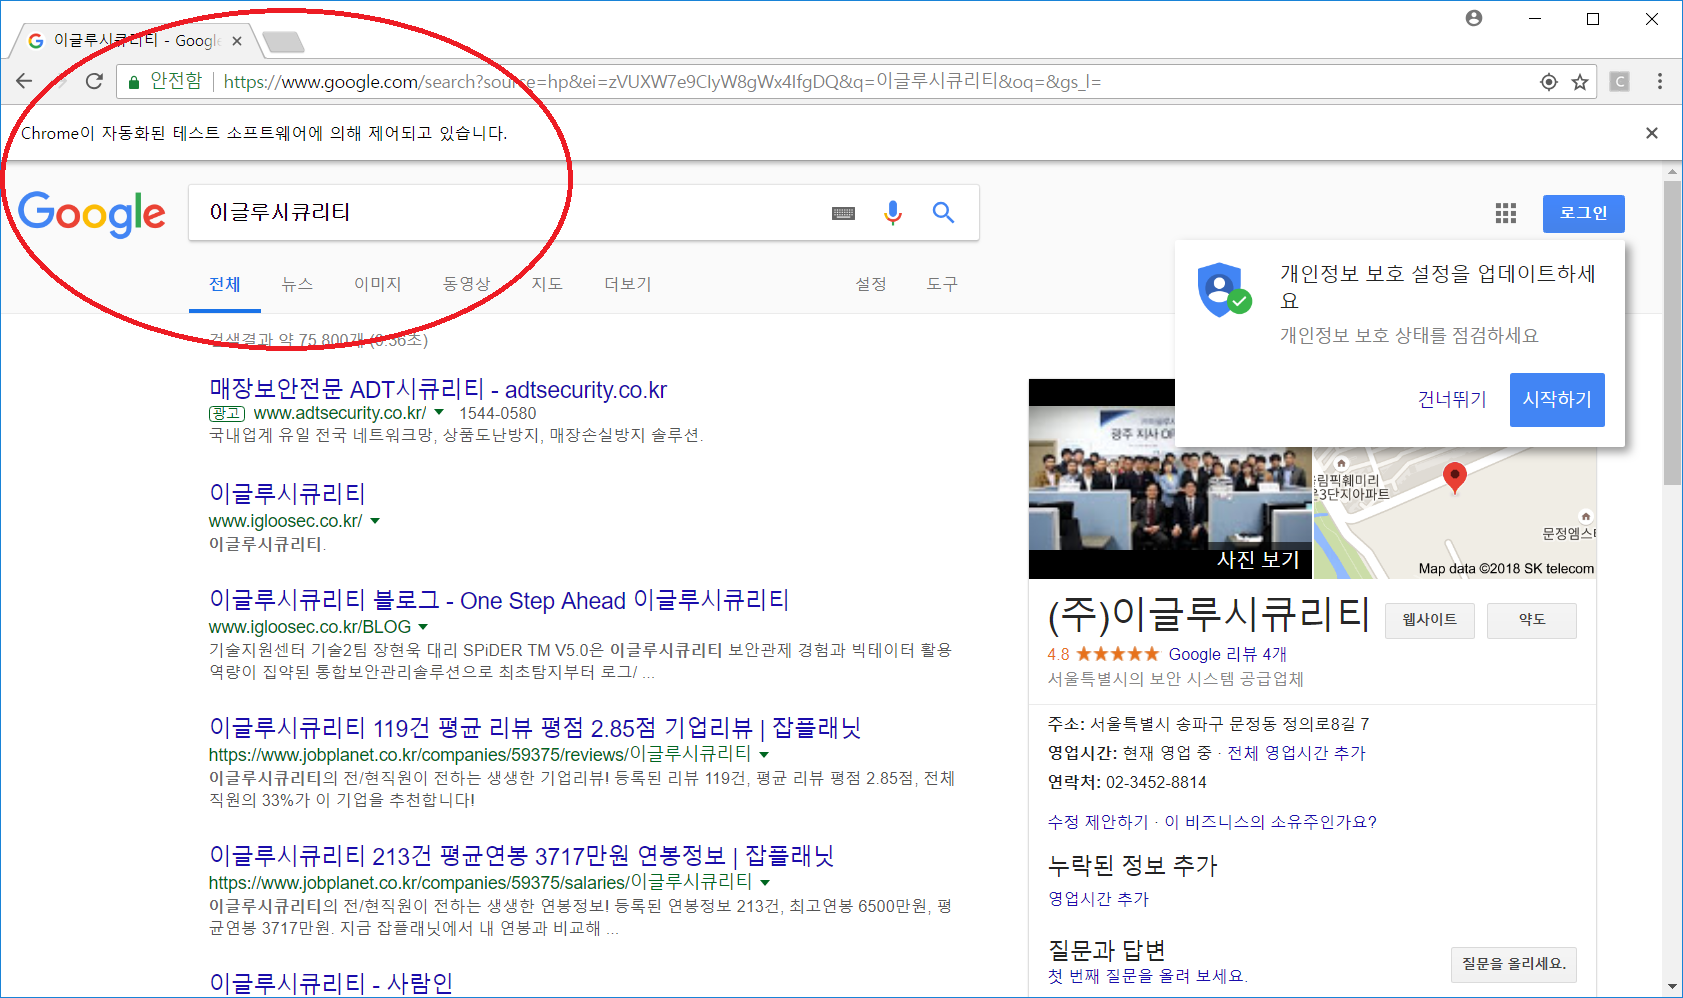1683x998 pixels.
Task: Click the red map pin marker
Action: tap(1455, 478)
